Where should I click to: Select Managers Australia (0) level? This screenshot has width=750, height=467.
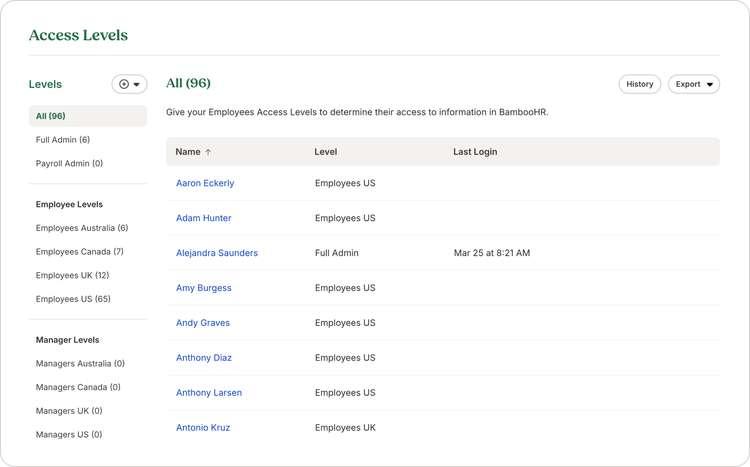point(80,364)
